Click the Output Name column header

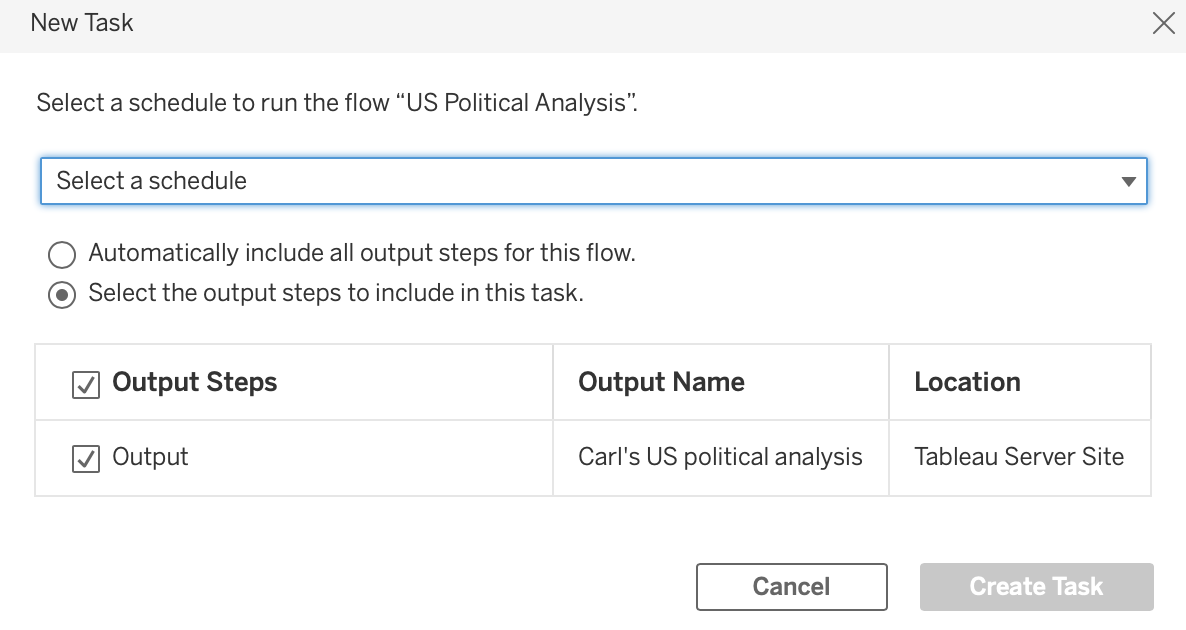(x=661, y=382)
